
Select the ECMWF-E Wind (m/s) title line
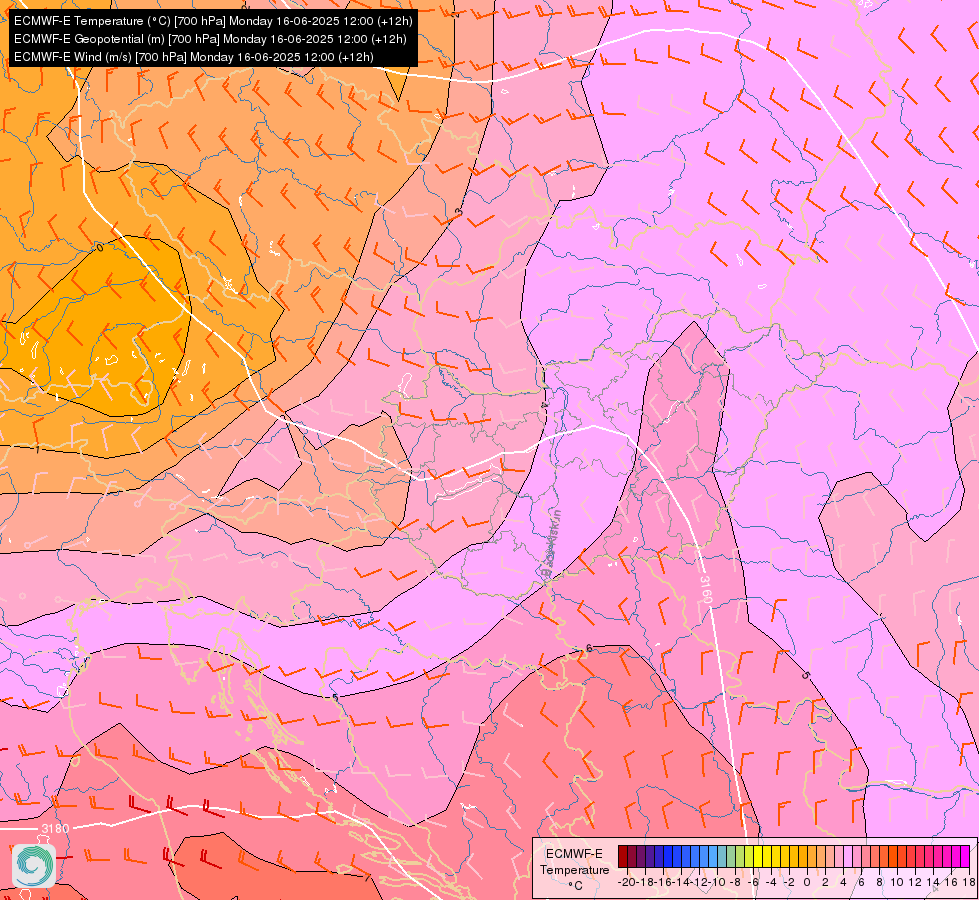[194, 57]
